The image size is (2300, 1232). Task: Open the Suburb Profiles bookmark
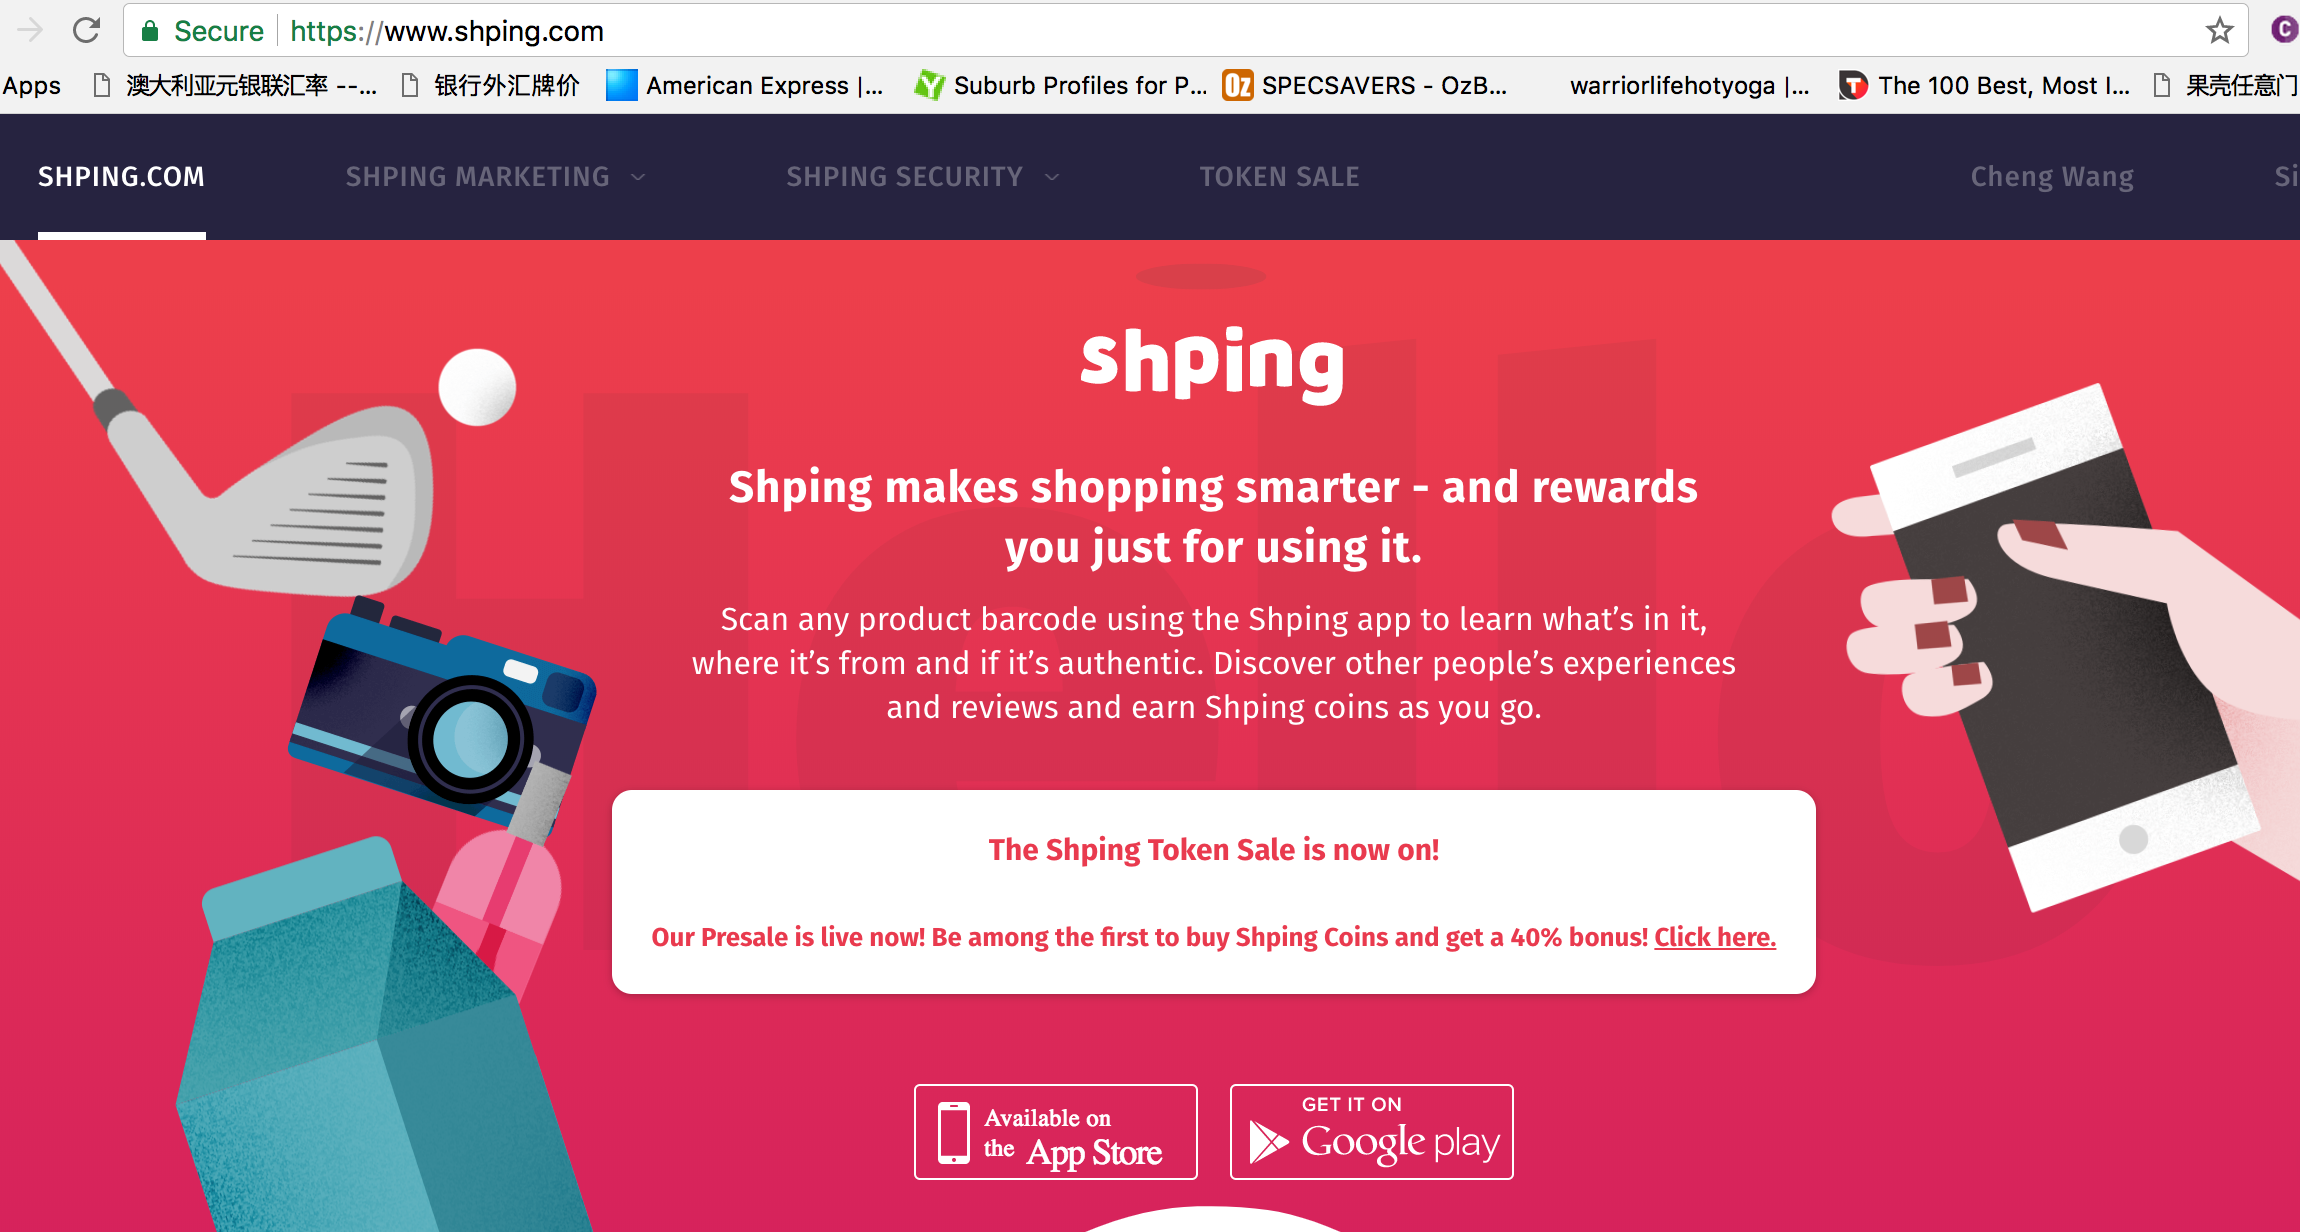pyautogui.click(x=1061, y=86)
